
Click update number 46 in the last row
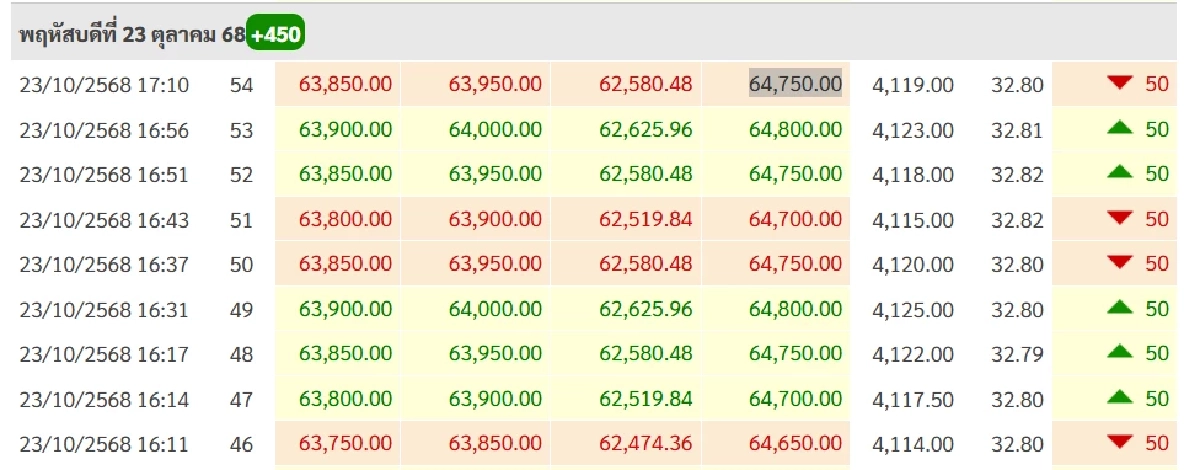pyautogui.click(x=241, y=445)
